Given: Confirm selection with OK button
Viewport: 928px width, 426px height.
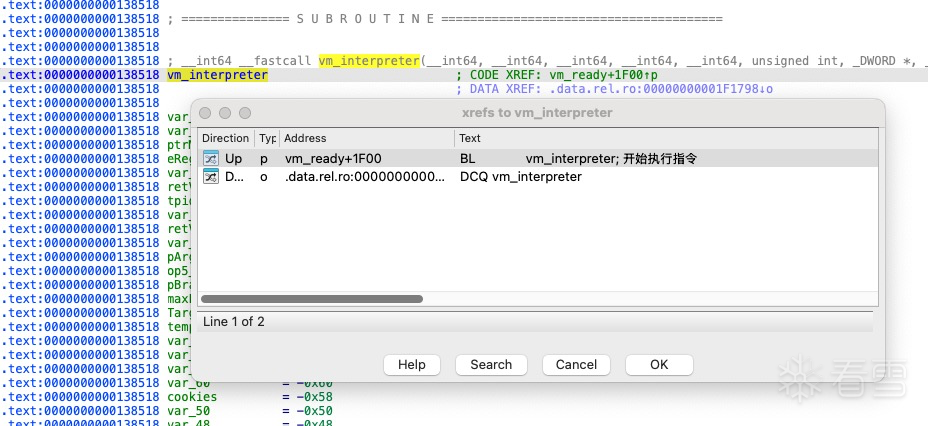Looking at the screenshot, I should (x=659, y=365).
